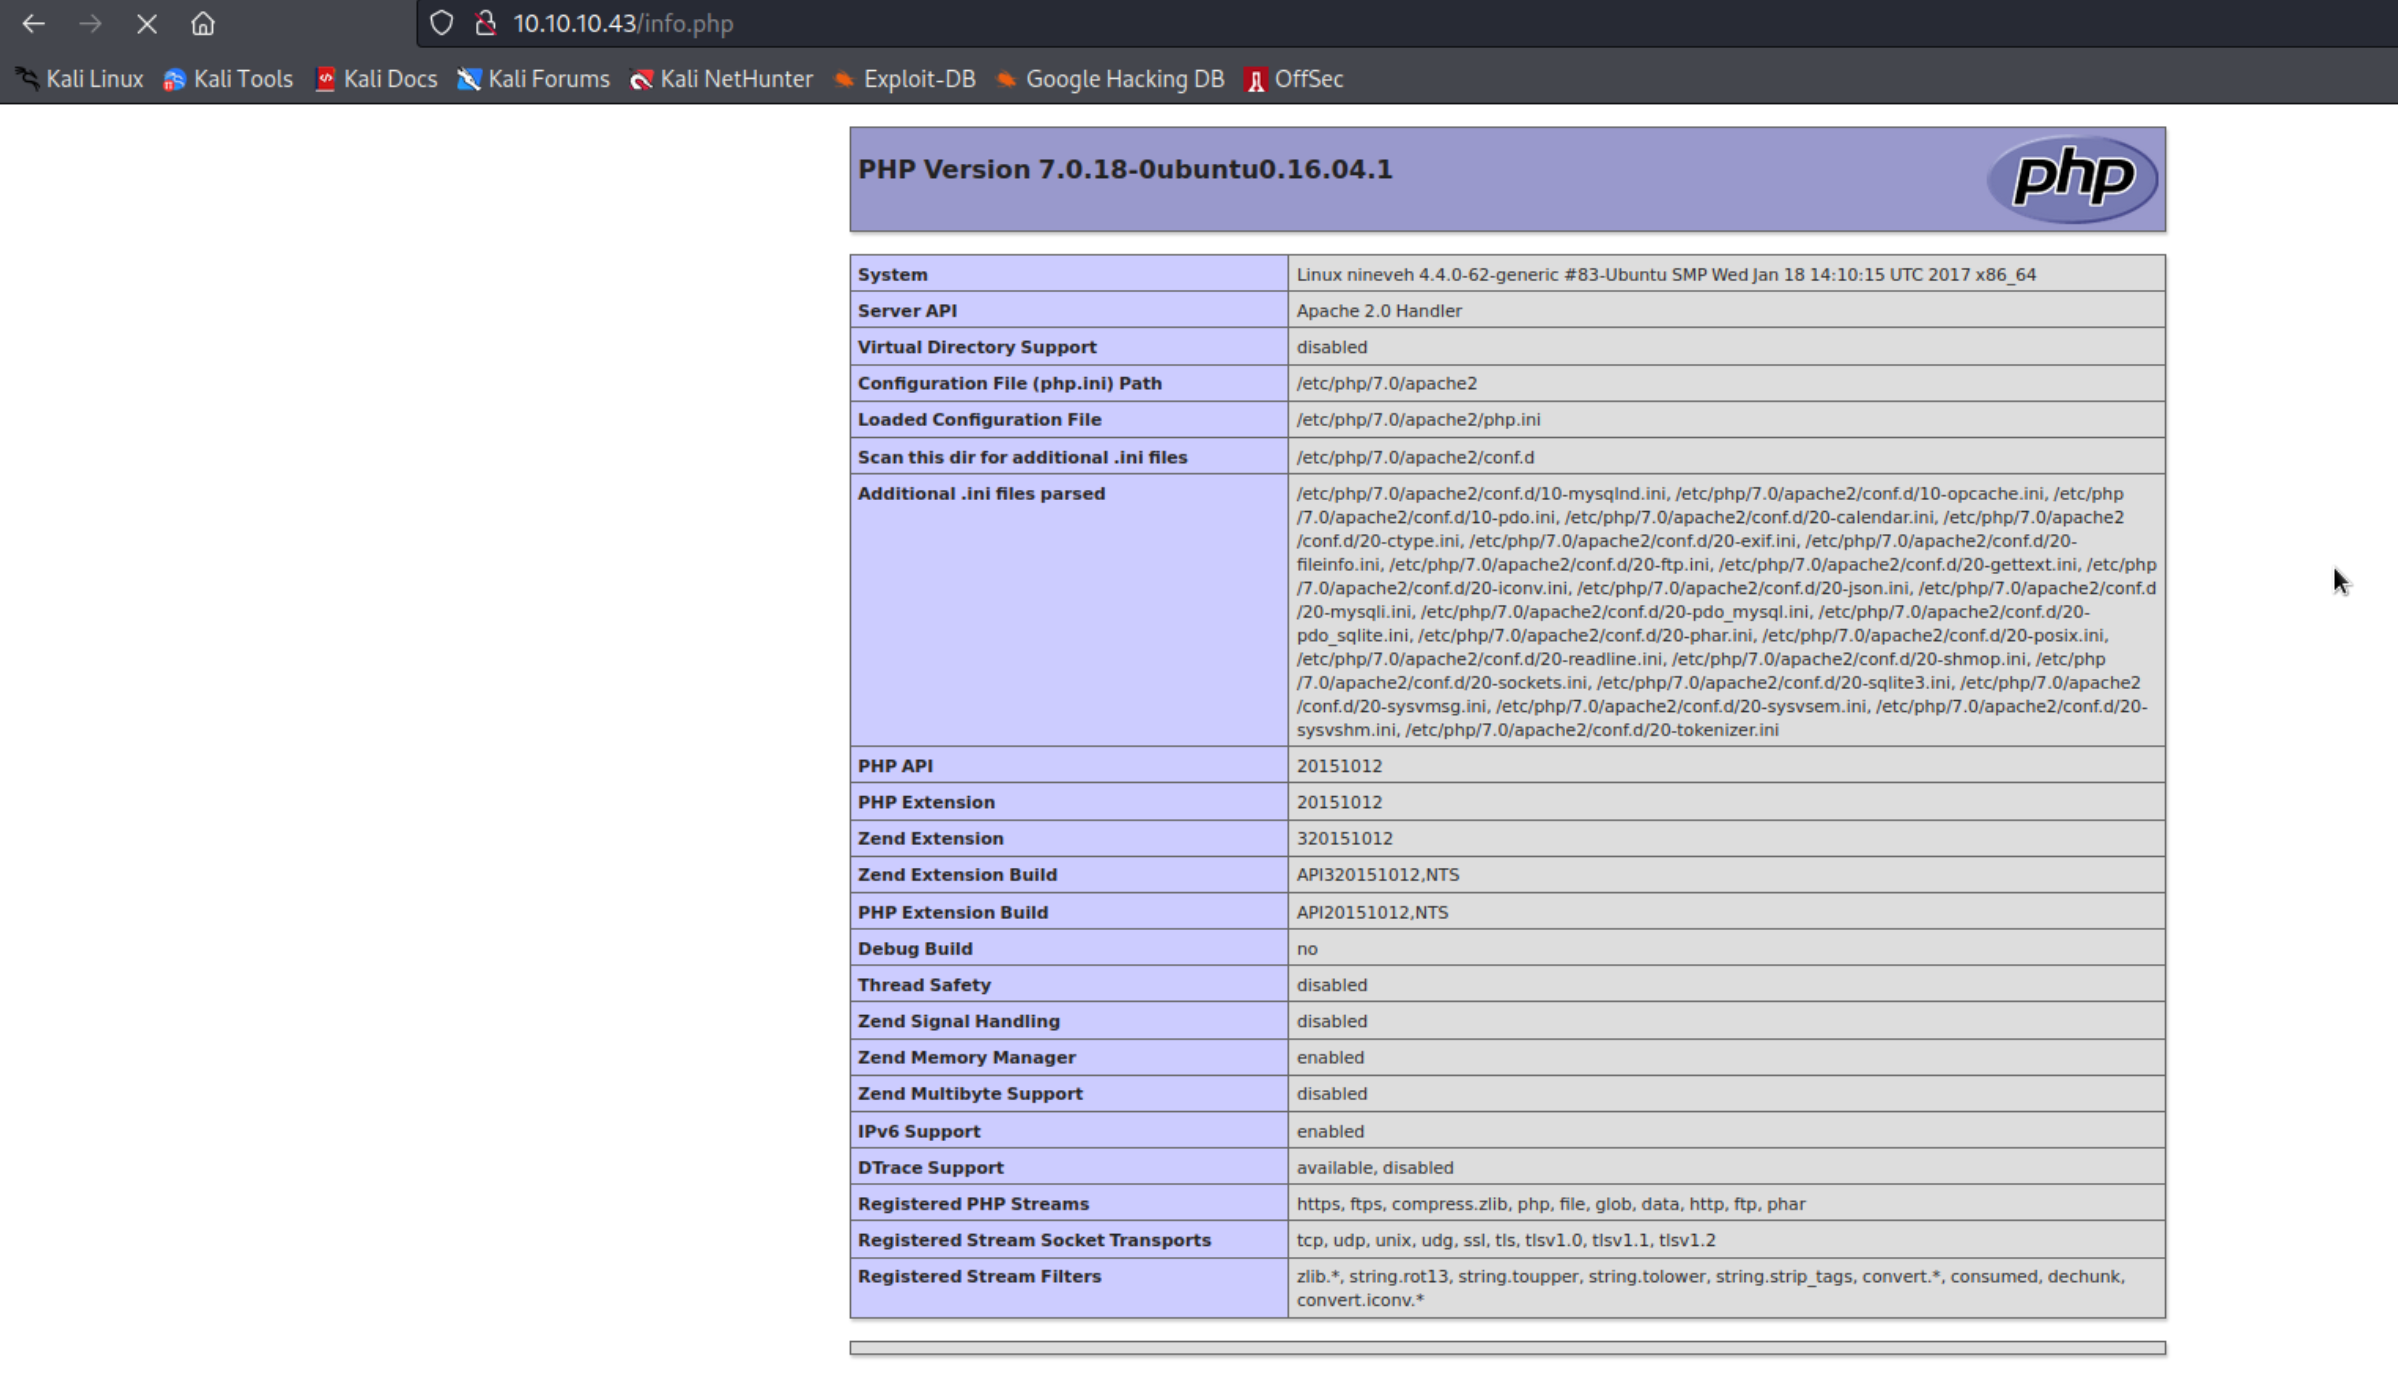Select the 'API20151012,NTS' value
Viewport: 2398px width, 1392px height.
click(1372, 912)
